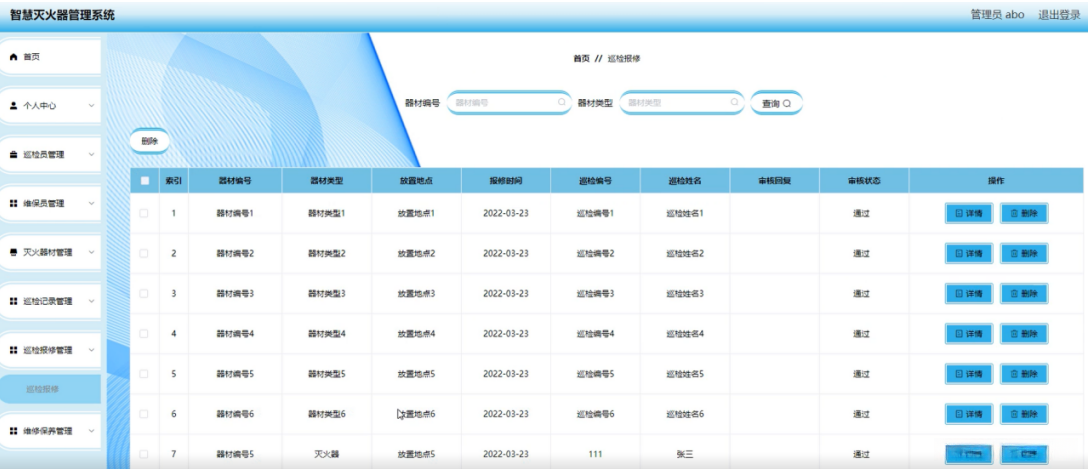Viewport: 1089px width, 469px height.
Task: Delete the 器材编号6 row
Action: pyautogui.click(x=1024, y=414)
